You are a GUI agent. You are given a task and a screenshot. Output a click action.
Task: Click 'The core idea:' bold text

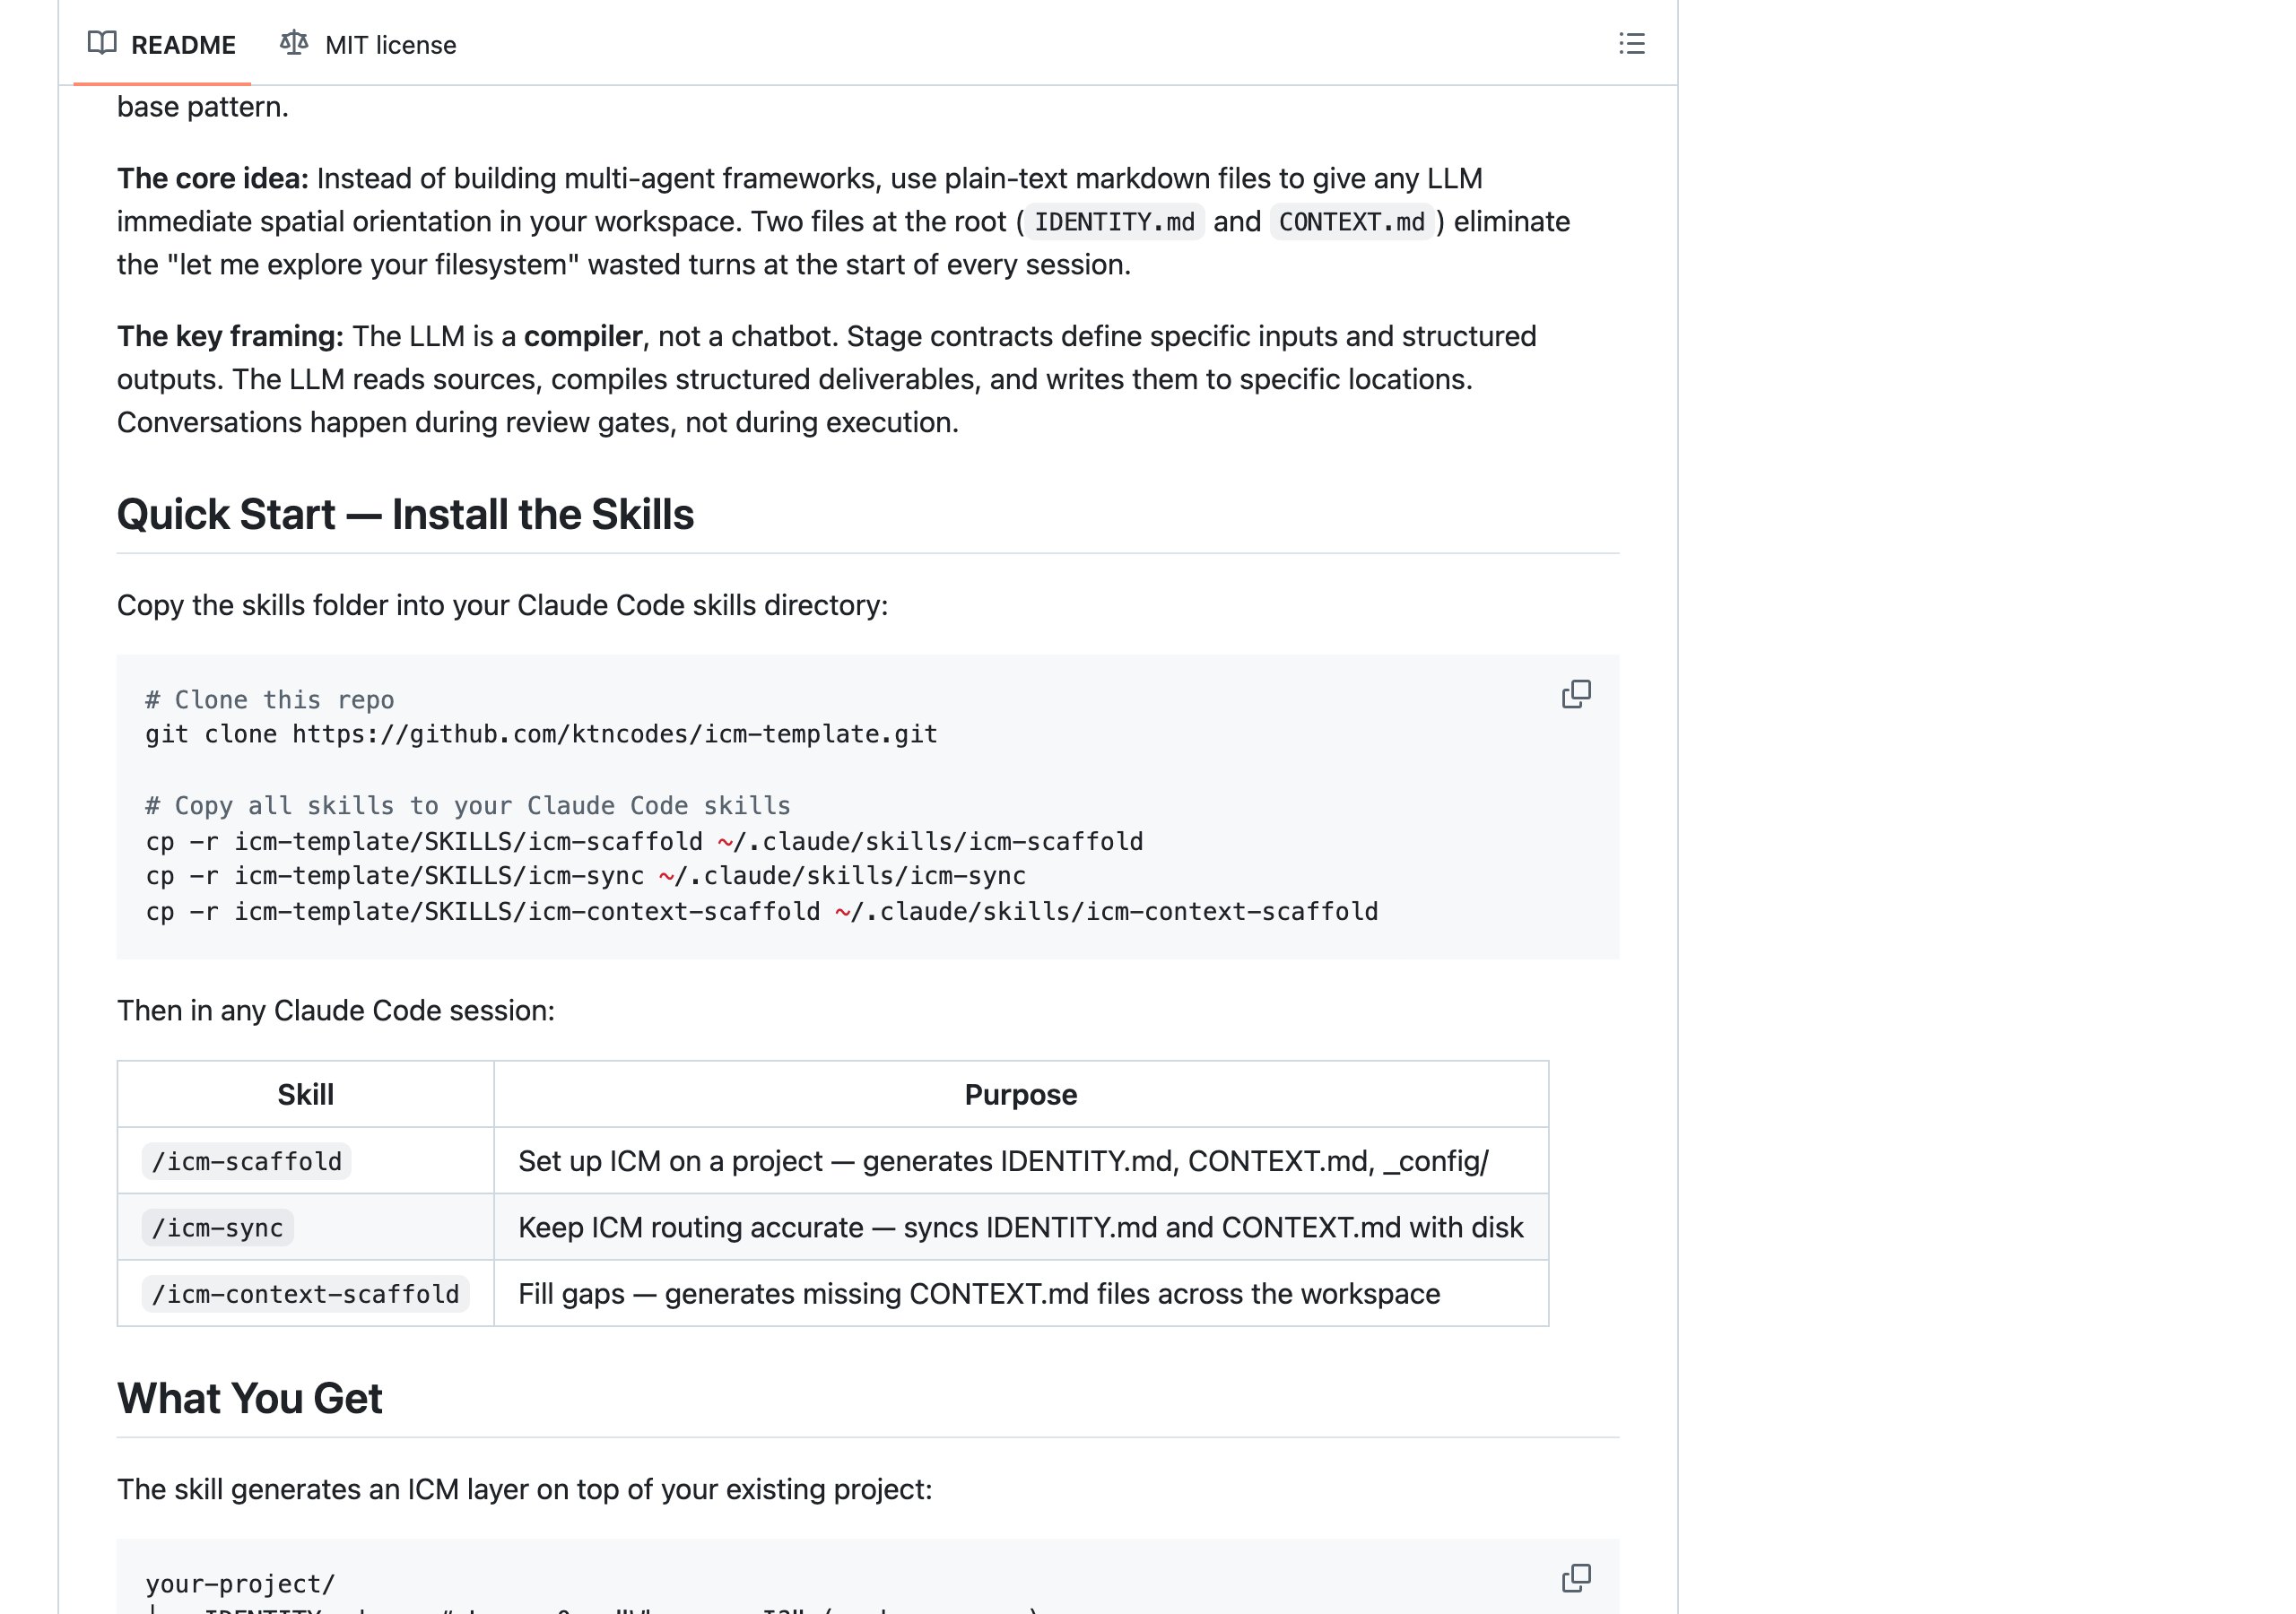click(x=213, y=179)
